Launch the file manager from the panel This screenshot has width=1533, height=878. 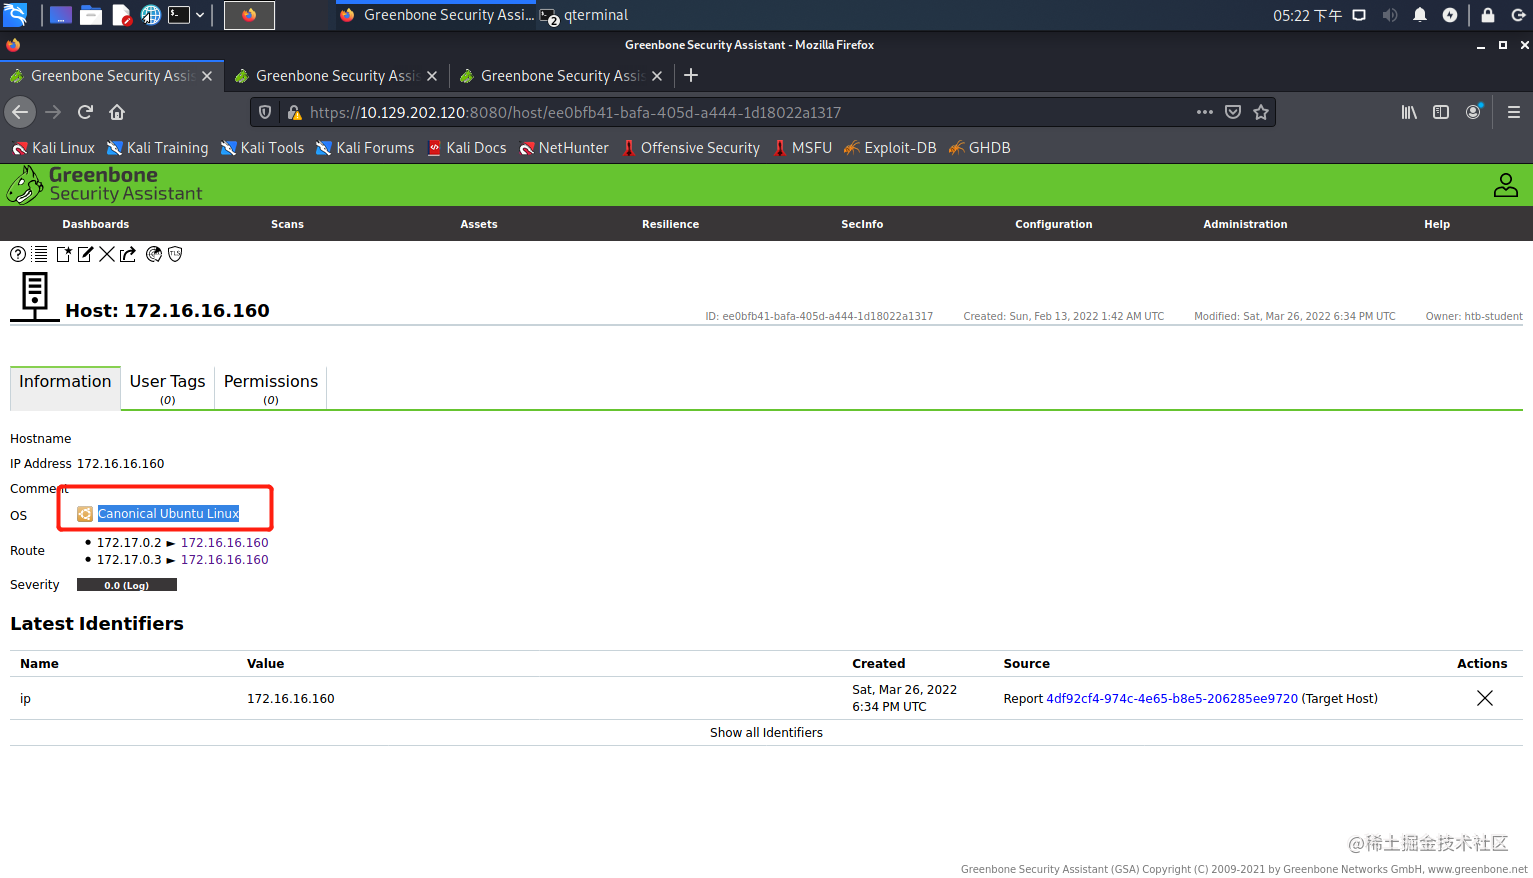(91, 15)
